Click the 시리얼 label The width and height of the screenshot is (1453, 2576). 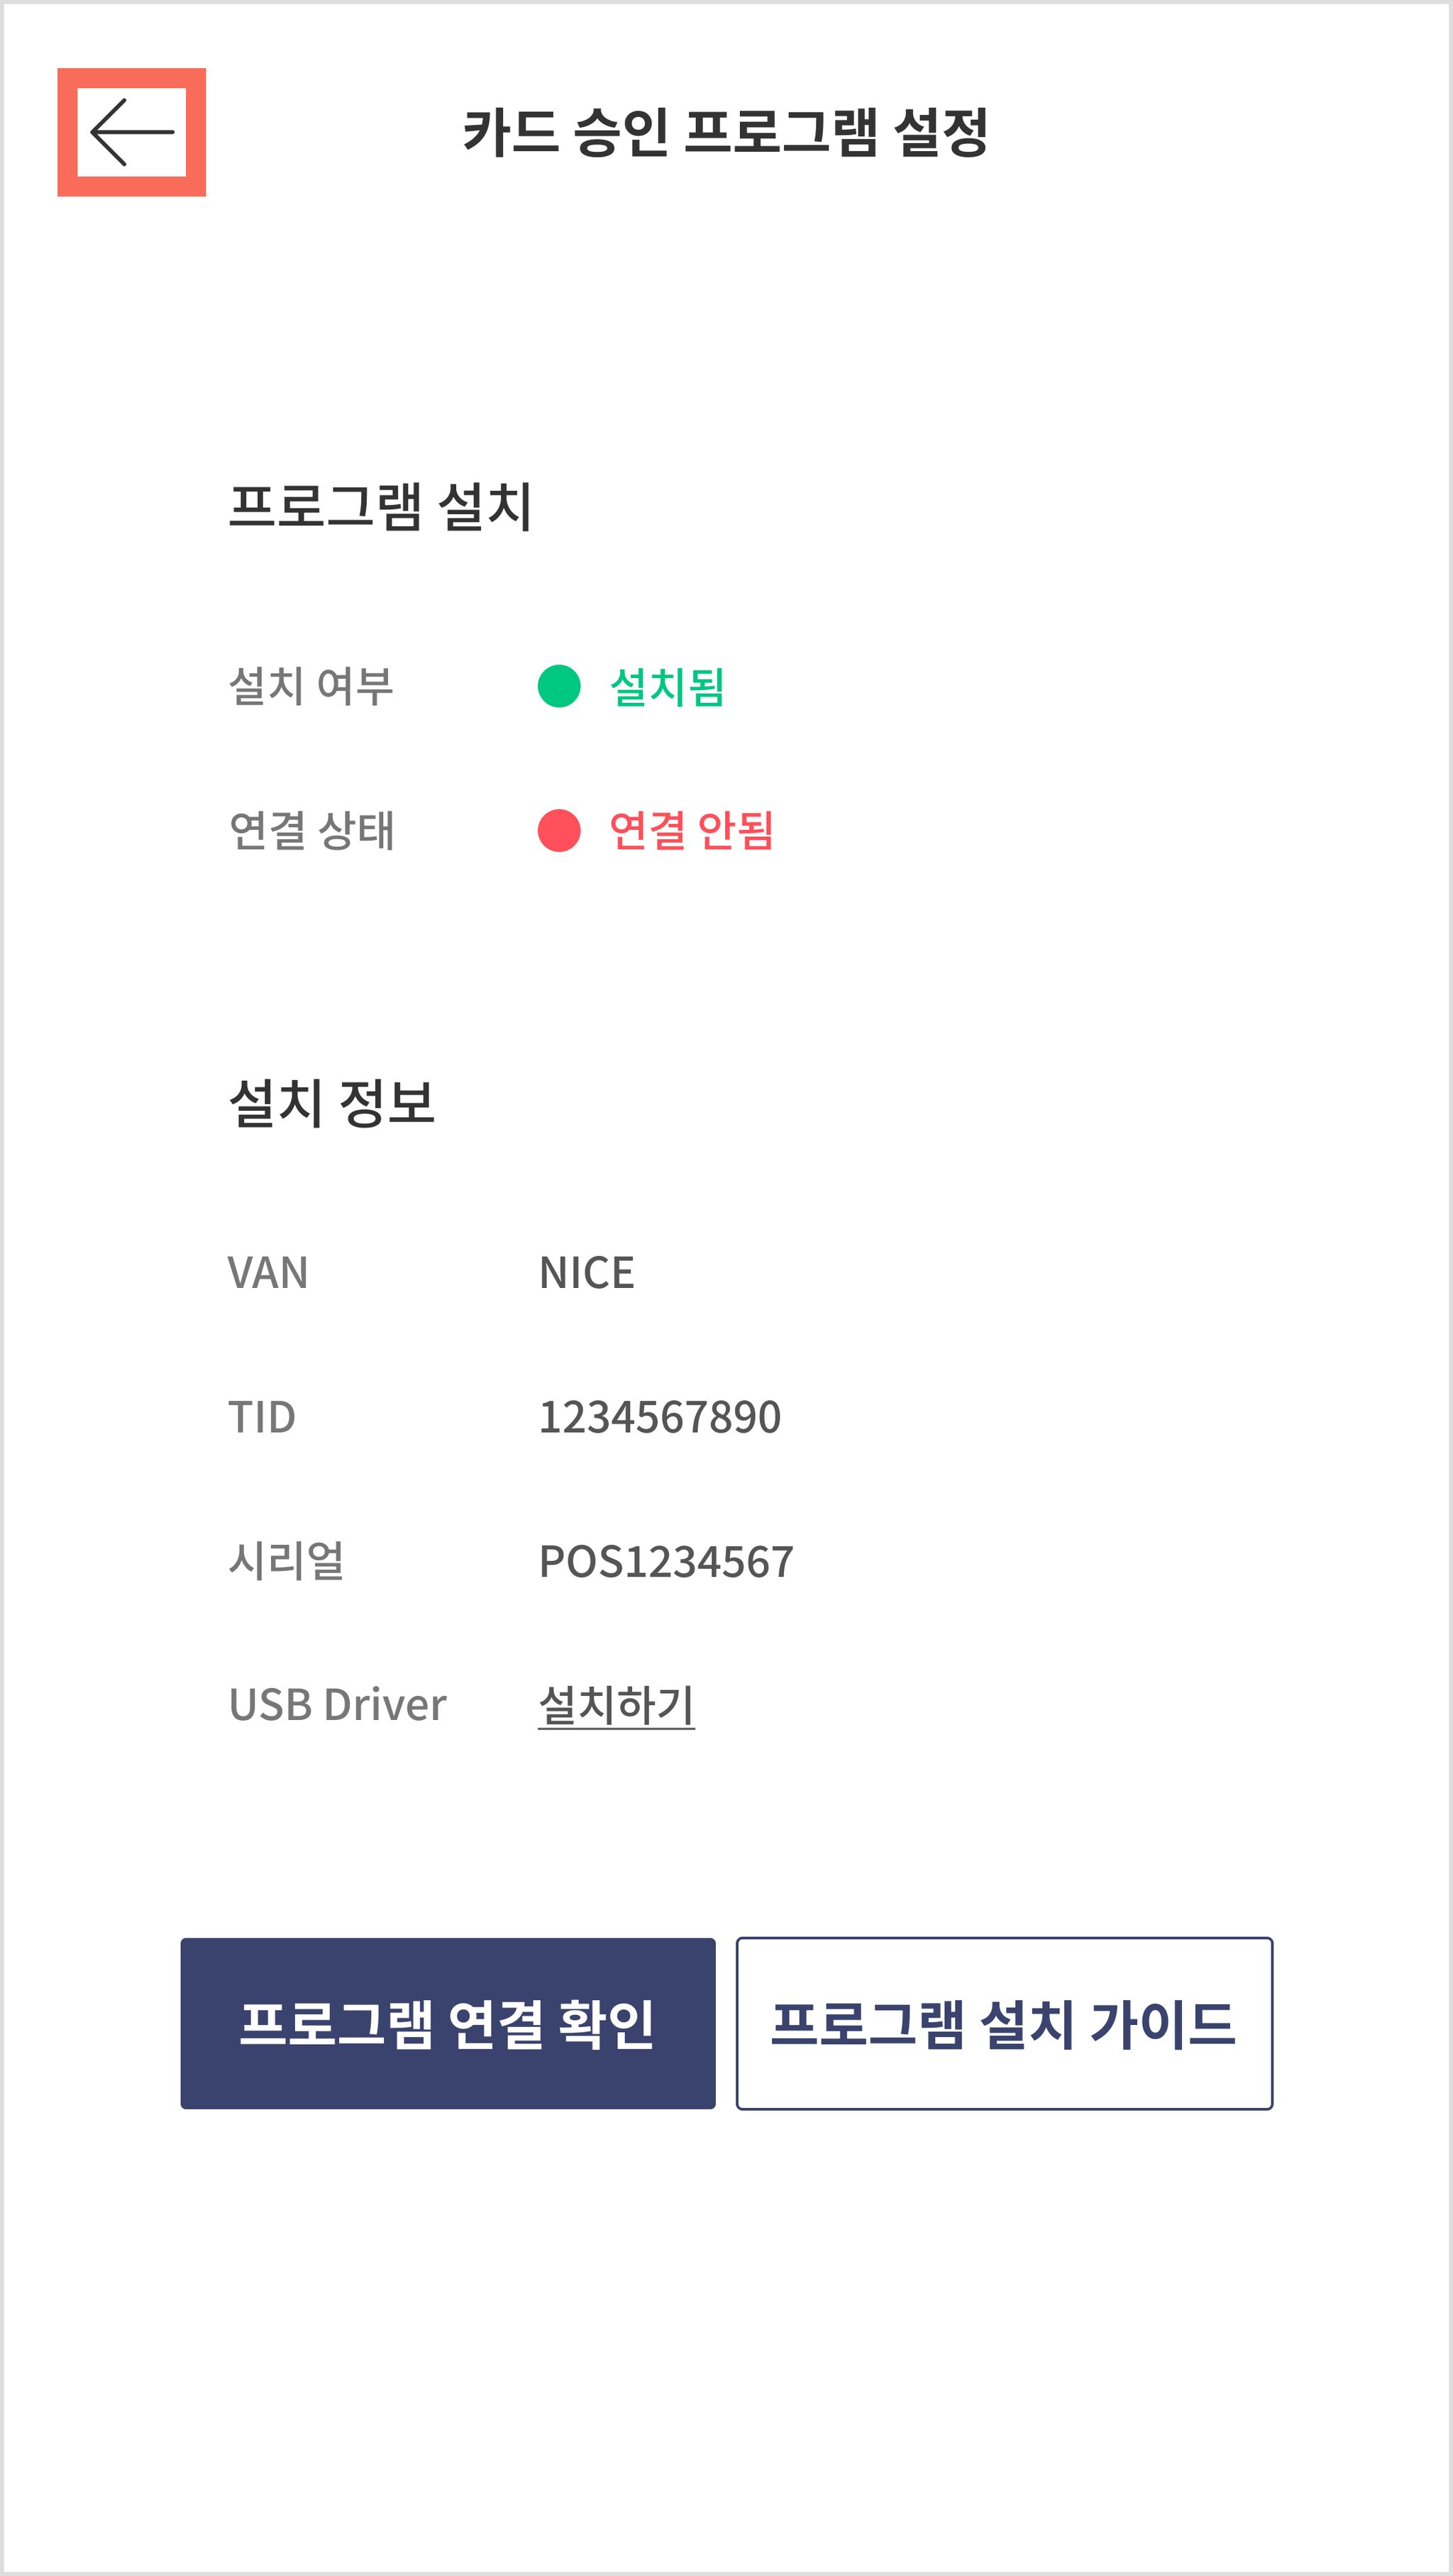pos(286,1561)
